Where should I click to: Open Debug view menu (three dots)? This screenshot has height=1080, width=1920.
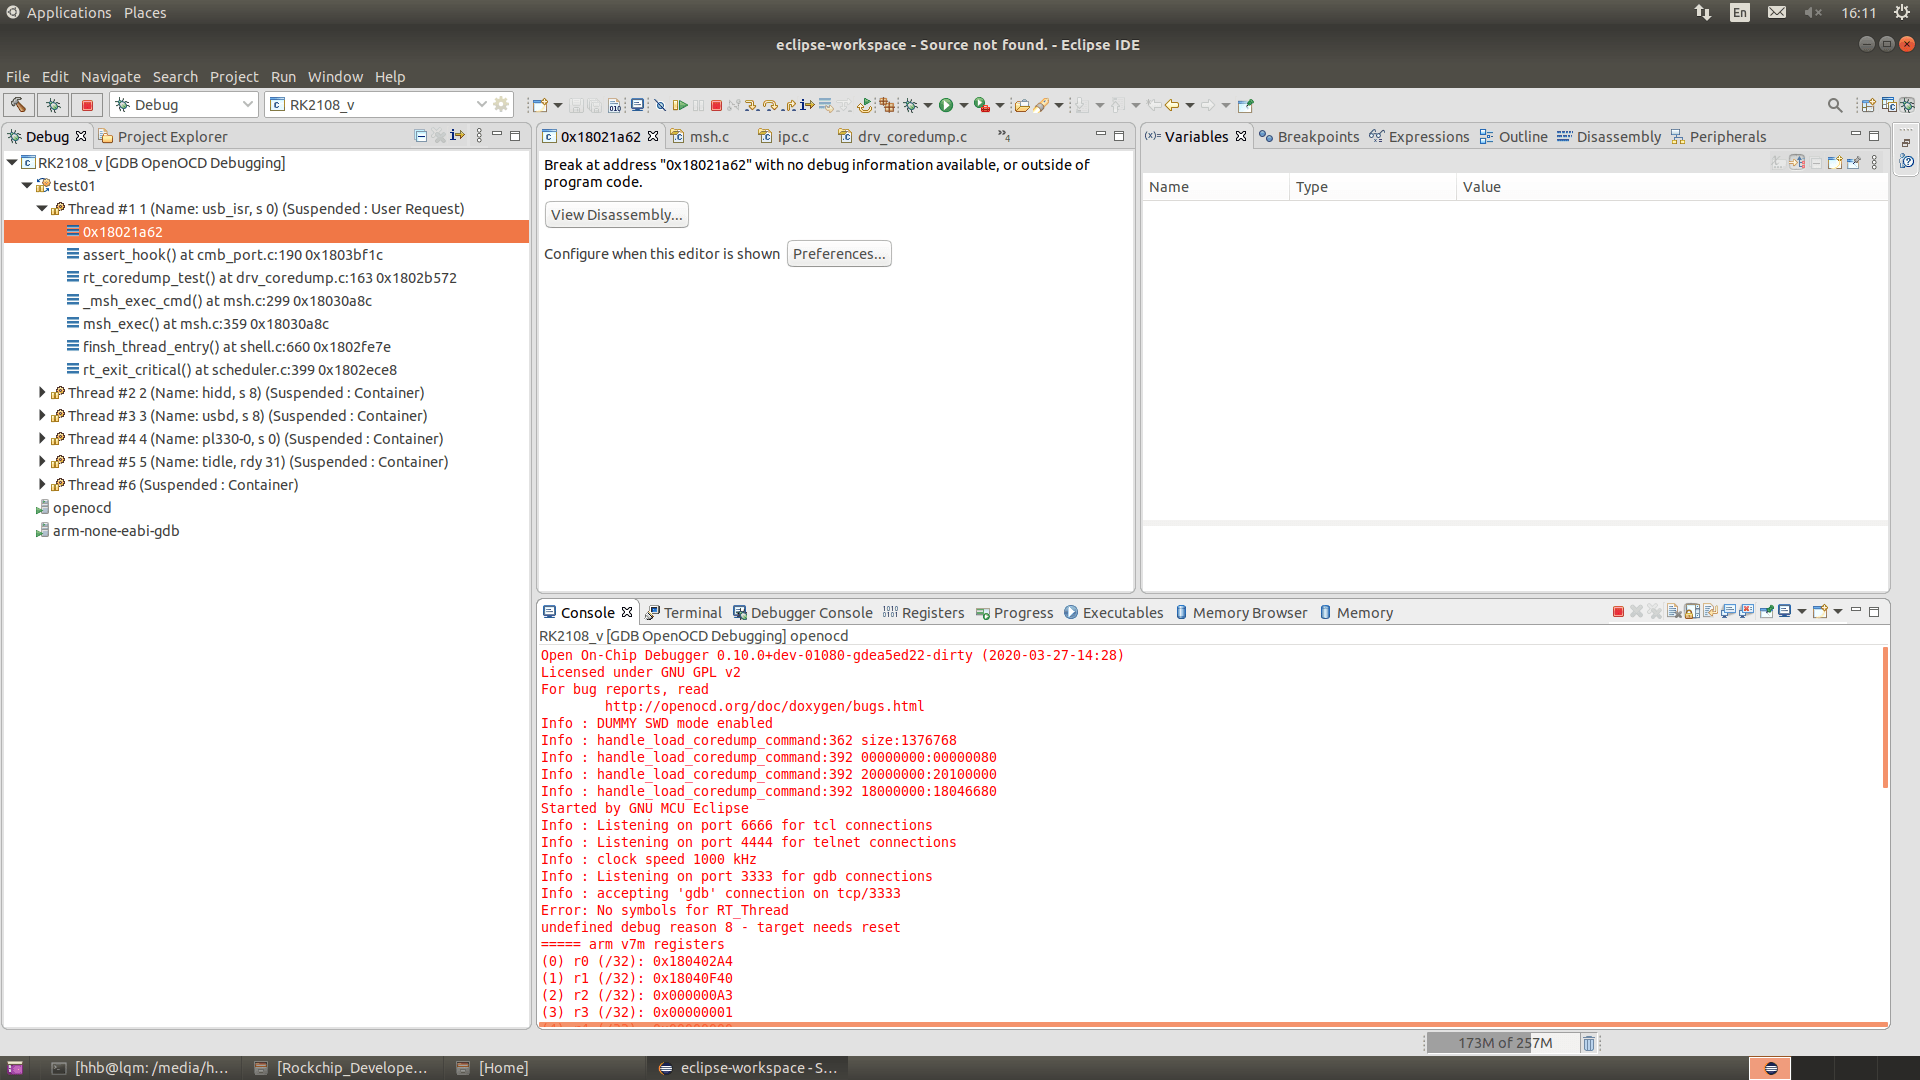pyautogui.click(x=479, y=136)
